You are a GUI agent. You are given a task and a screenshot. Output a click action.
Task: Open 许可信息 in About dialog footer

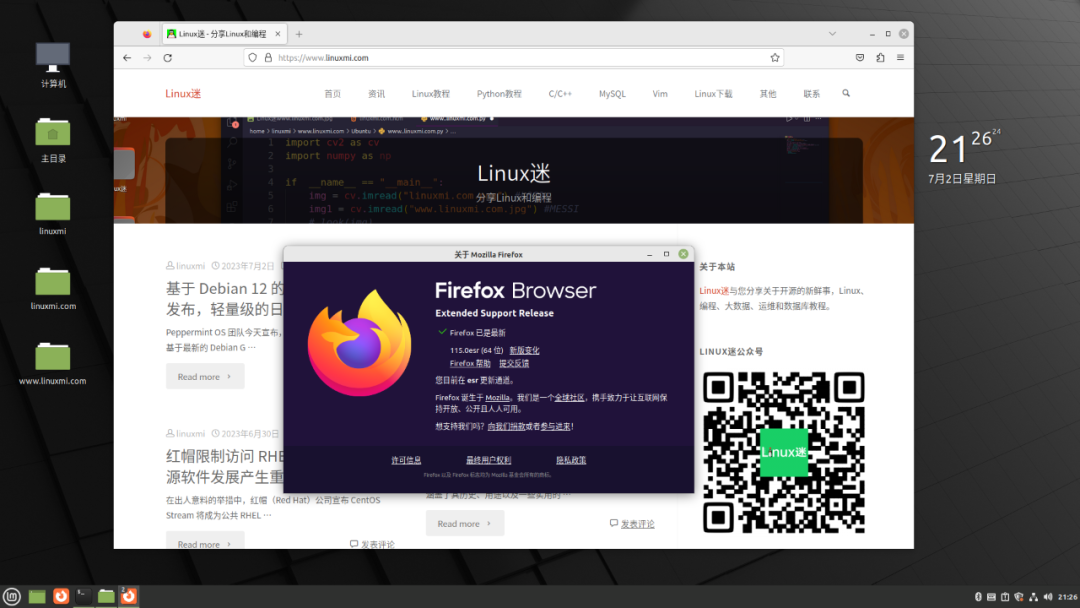[x=406, y=460]
